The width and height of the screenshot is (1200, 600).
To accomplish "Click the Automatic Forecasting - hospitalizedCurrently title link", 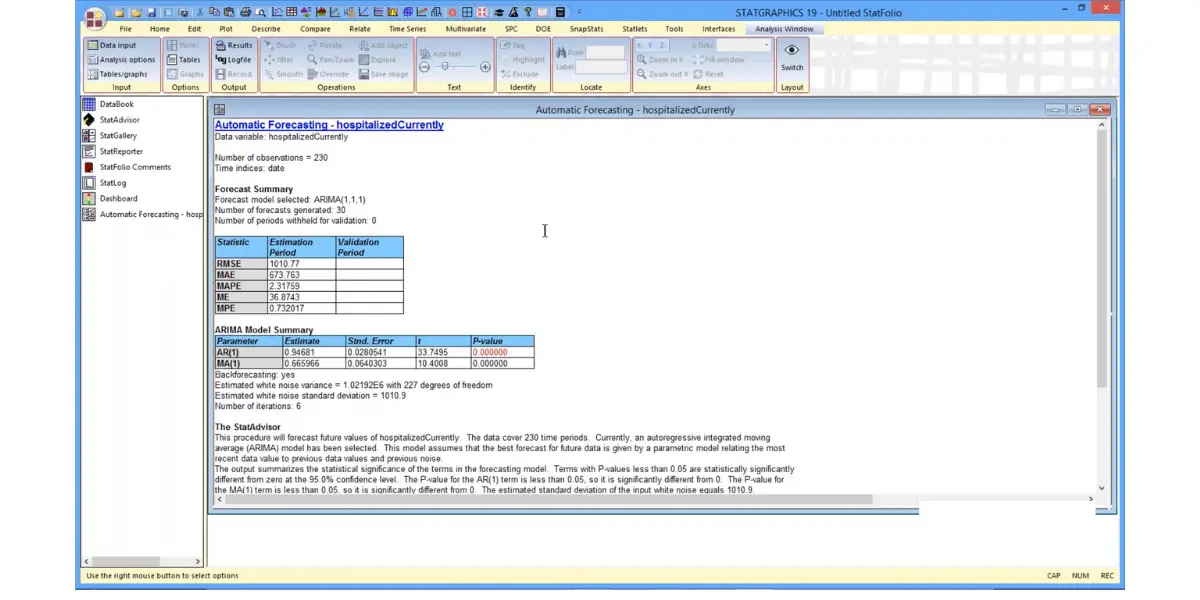I will pos(329,125).
